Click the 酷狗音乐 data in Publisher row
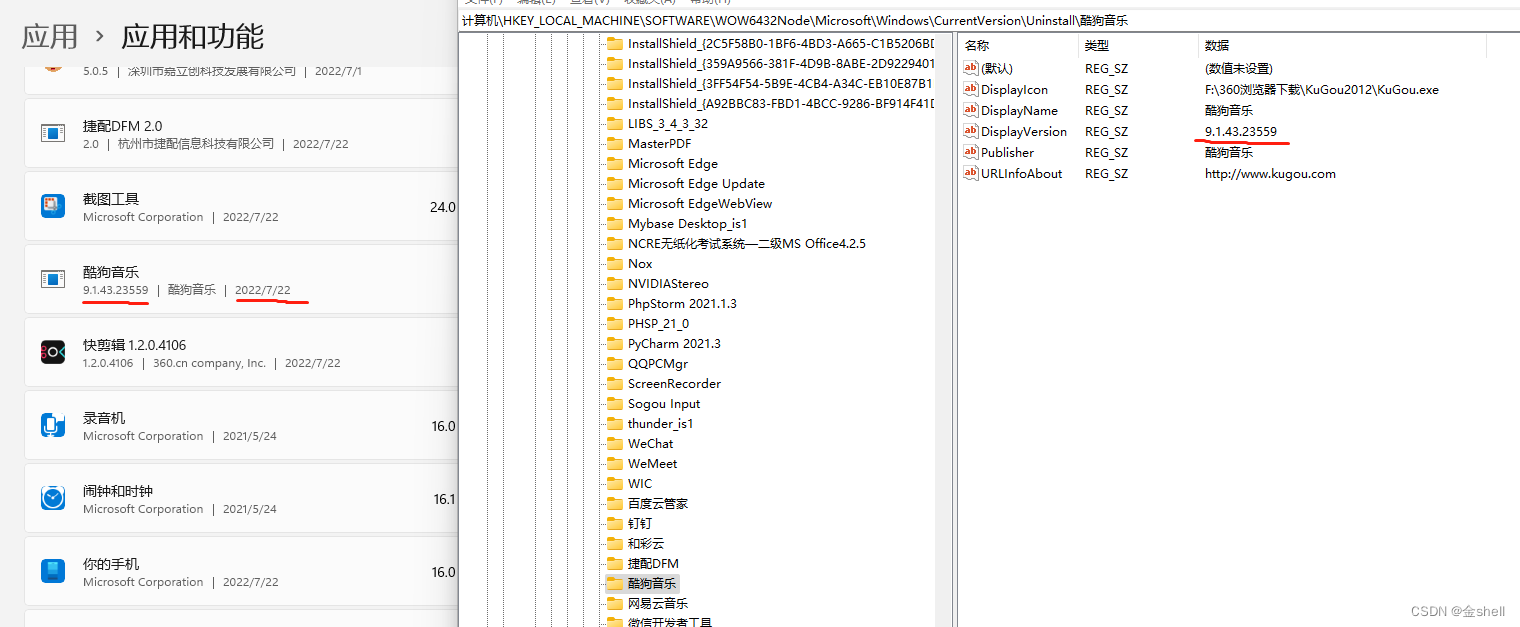The width and height of the screenshot is (1520, 627). [x=1229, y=152]
